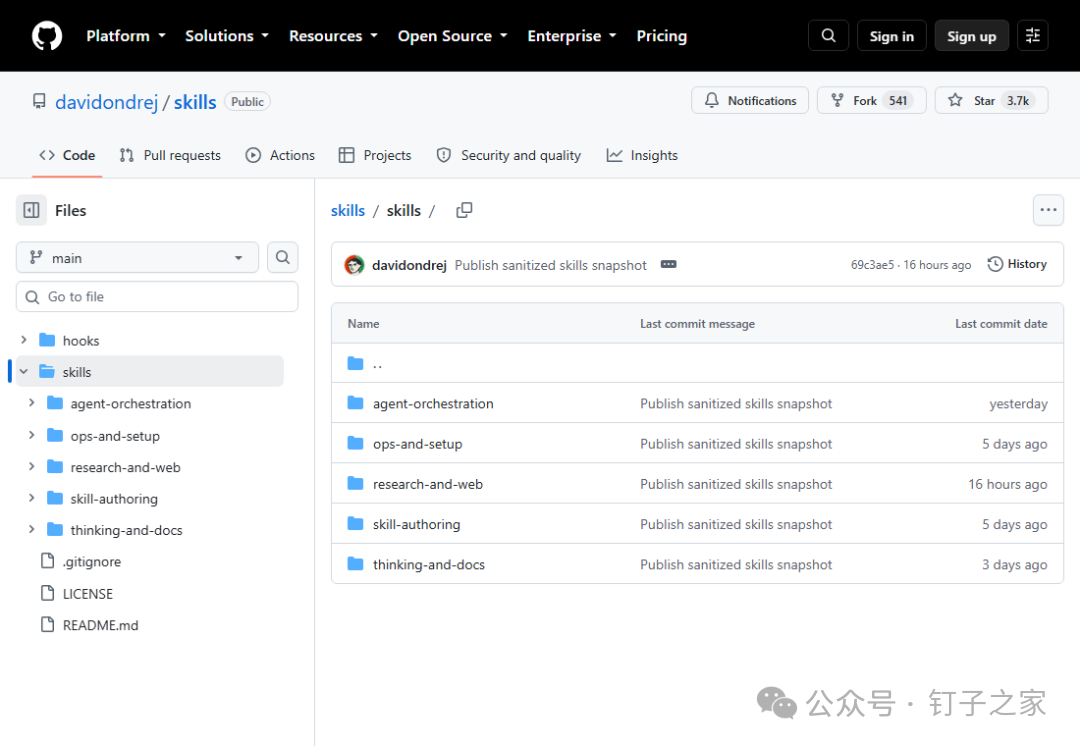Switch to the Pull requests tab
Image resolution: width=1080 pixels, height=746 pixels.
170,155
